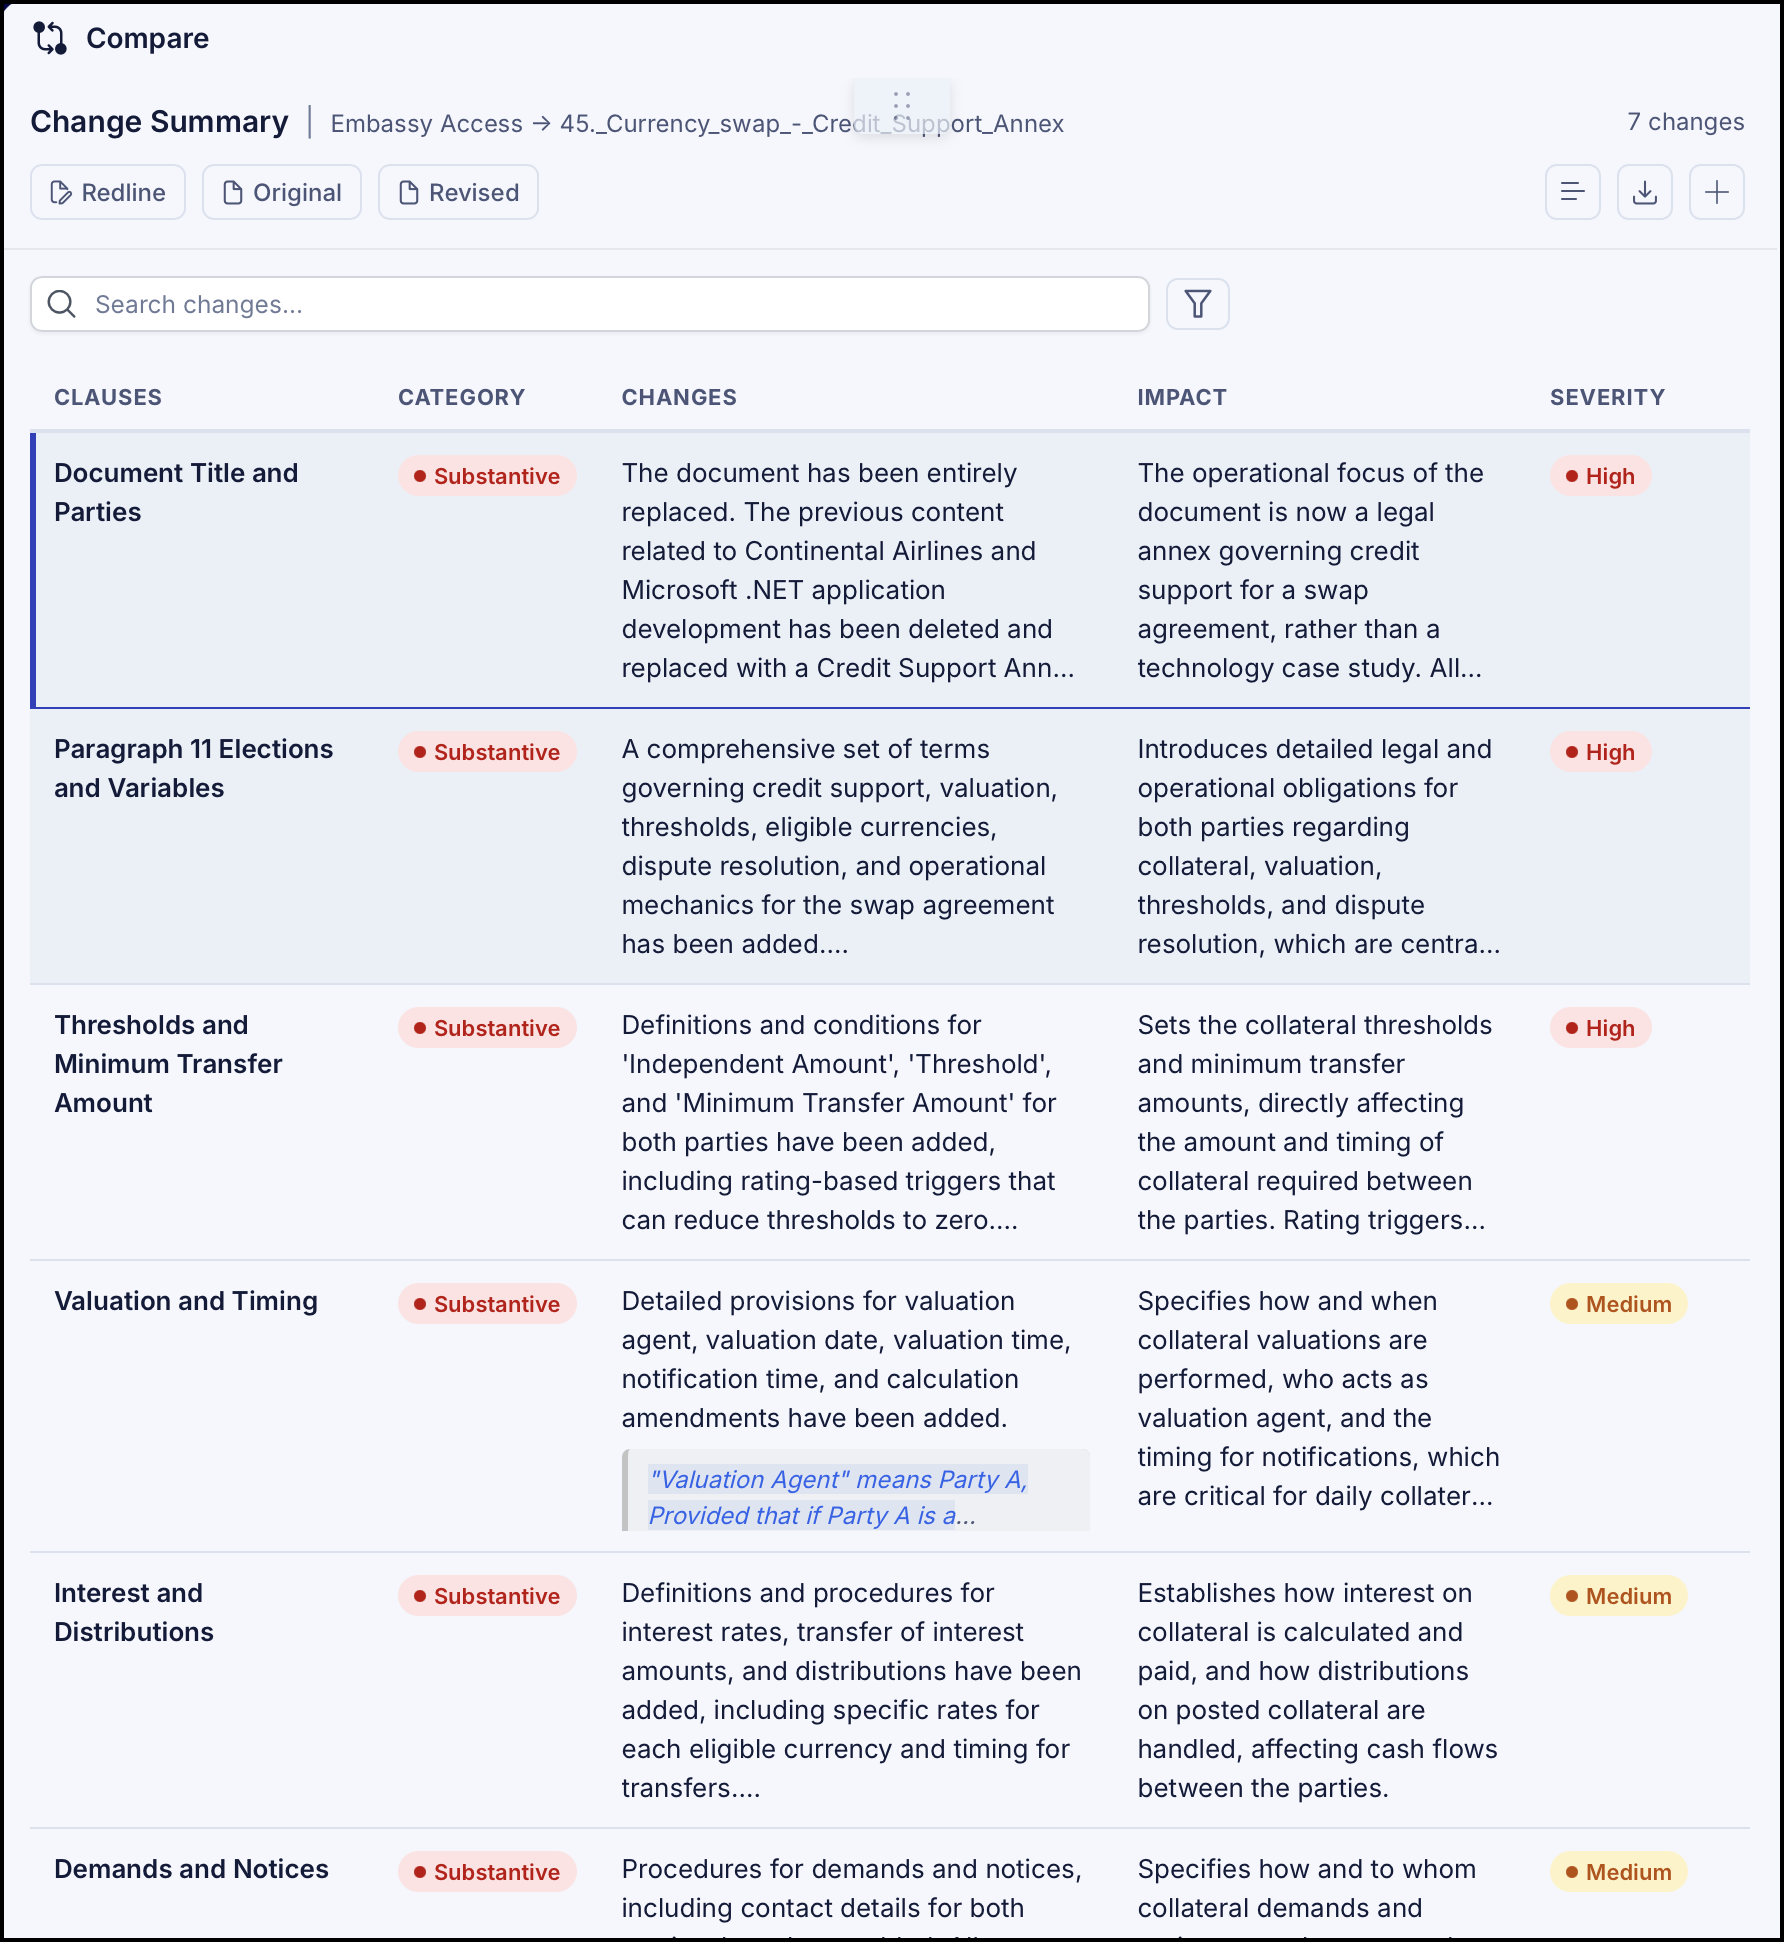Select the Valuation and Timing clause
The width and height of the screenshot is (1784, 1942).
(x=186, y=1301)
